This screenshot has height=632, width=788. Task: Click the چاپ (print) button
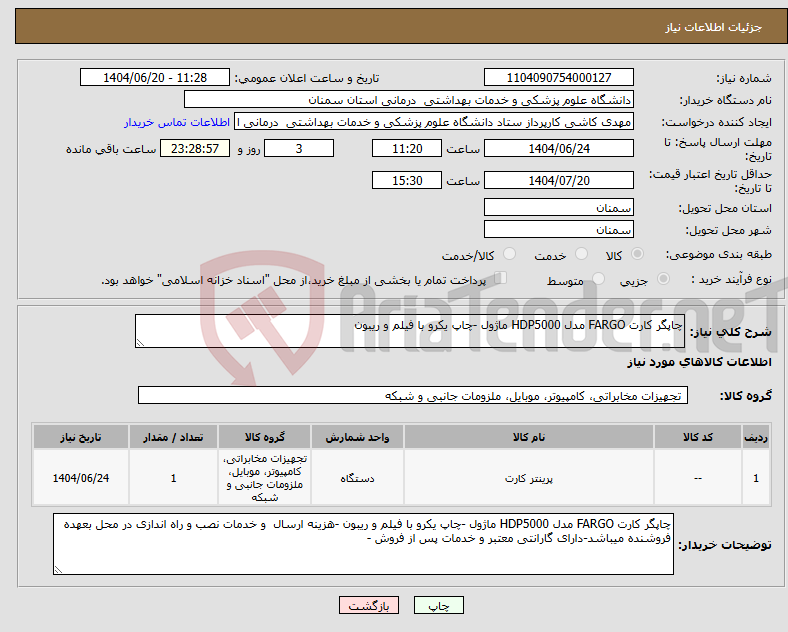coord(438,605)
